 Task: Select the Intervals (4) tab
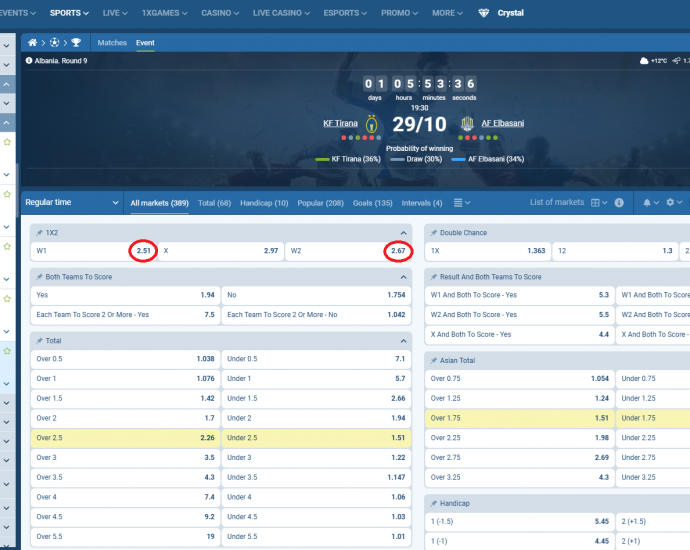pyautogui.click(x=422, y=203)
